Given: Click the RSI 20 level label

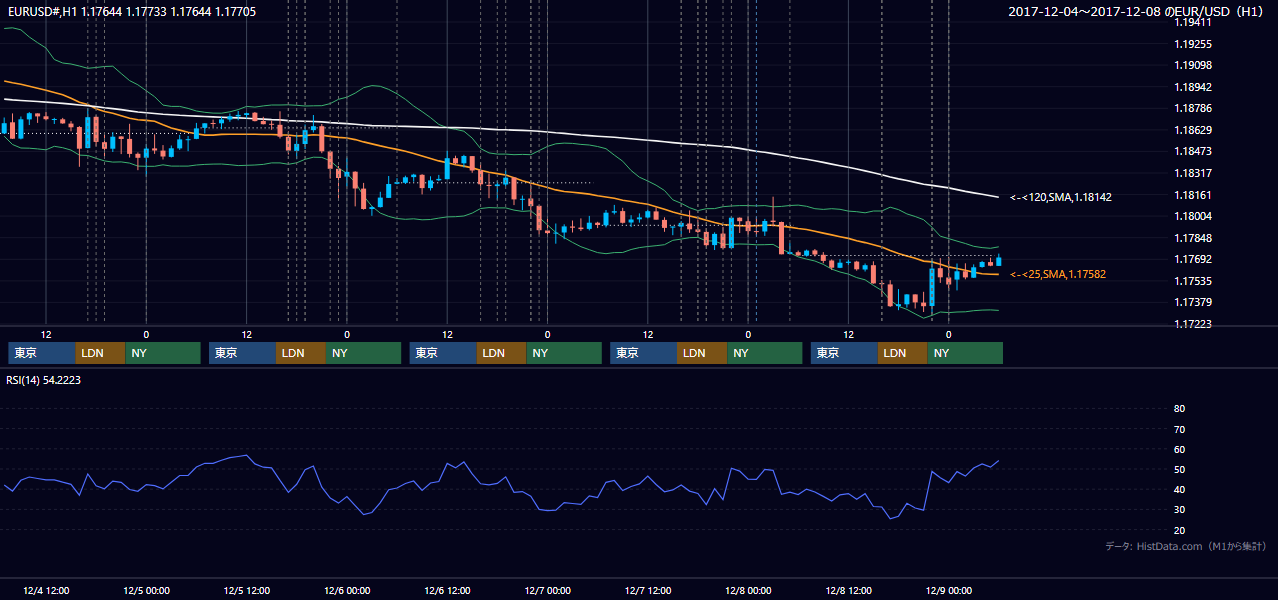Looking at the screenshot, I should (1179, 530).
